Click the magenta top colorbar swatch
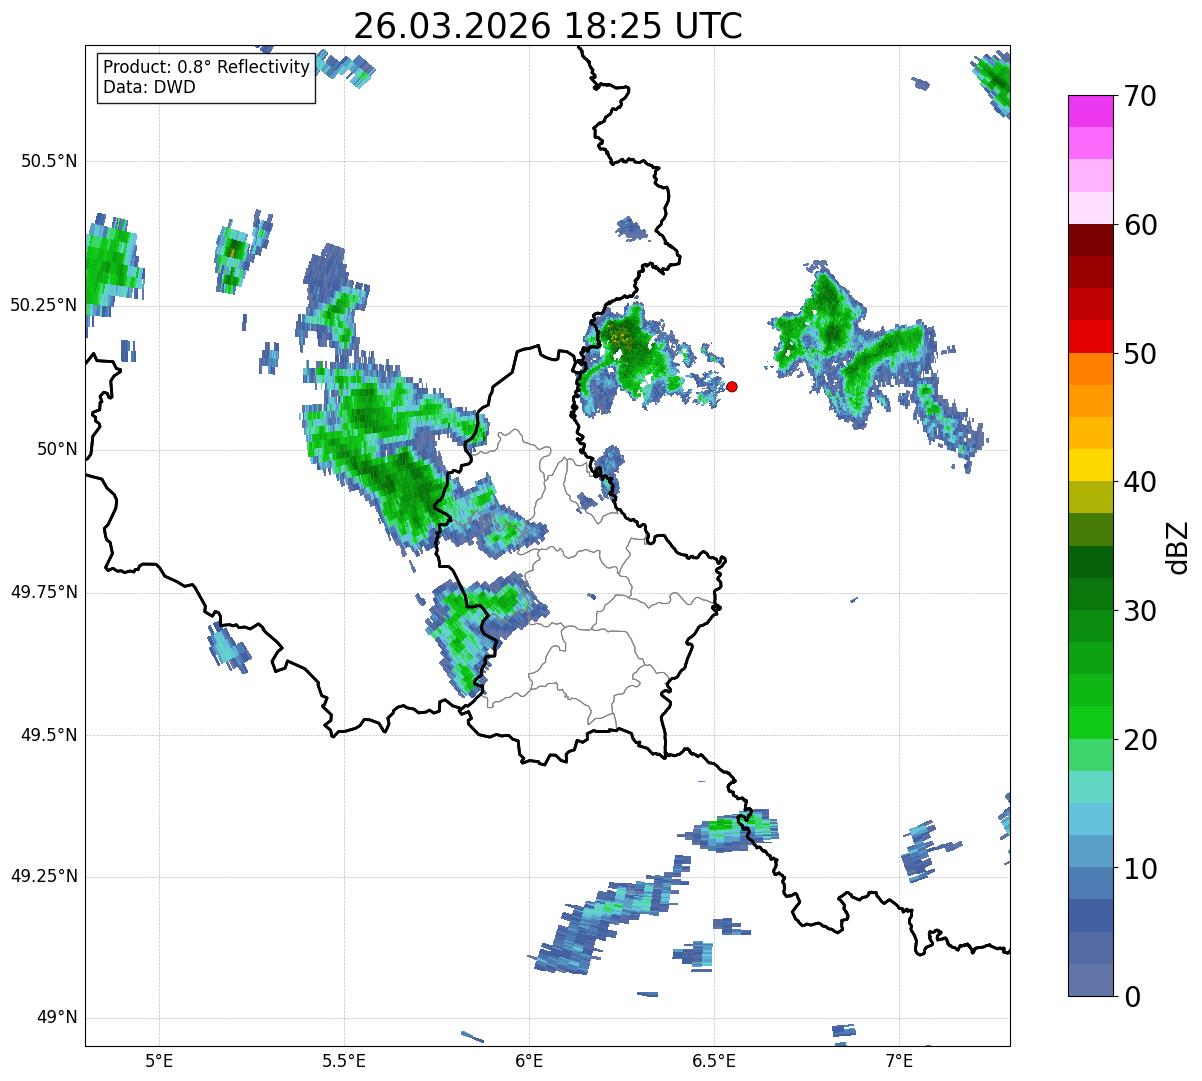1202x1081 pixels. [1090, 111]
